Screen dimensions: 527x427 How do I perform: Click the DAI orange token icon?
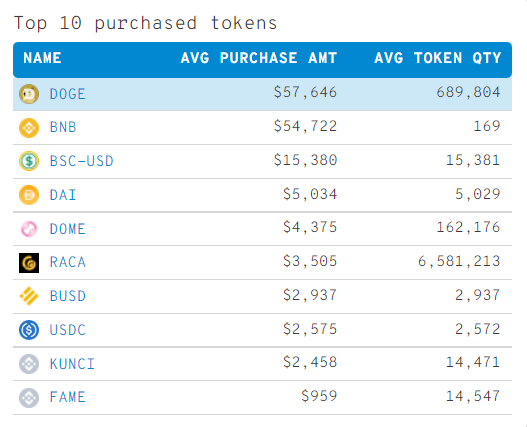pos(29,195)
